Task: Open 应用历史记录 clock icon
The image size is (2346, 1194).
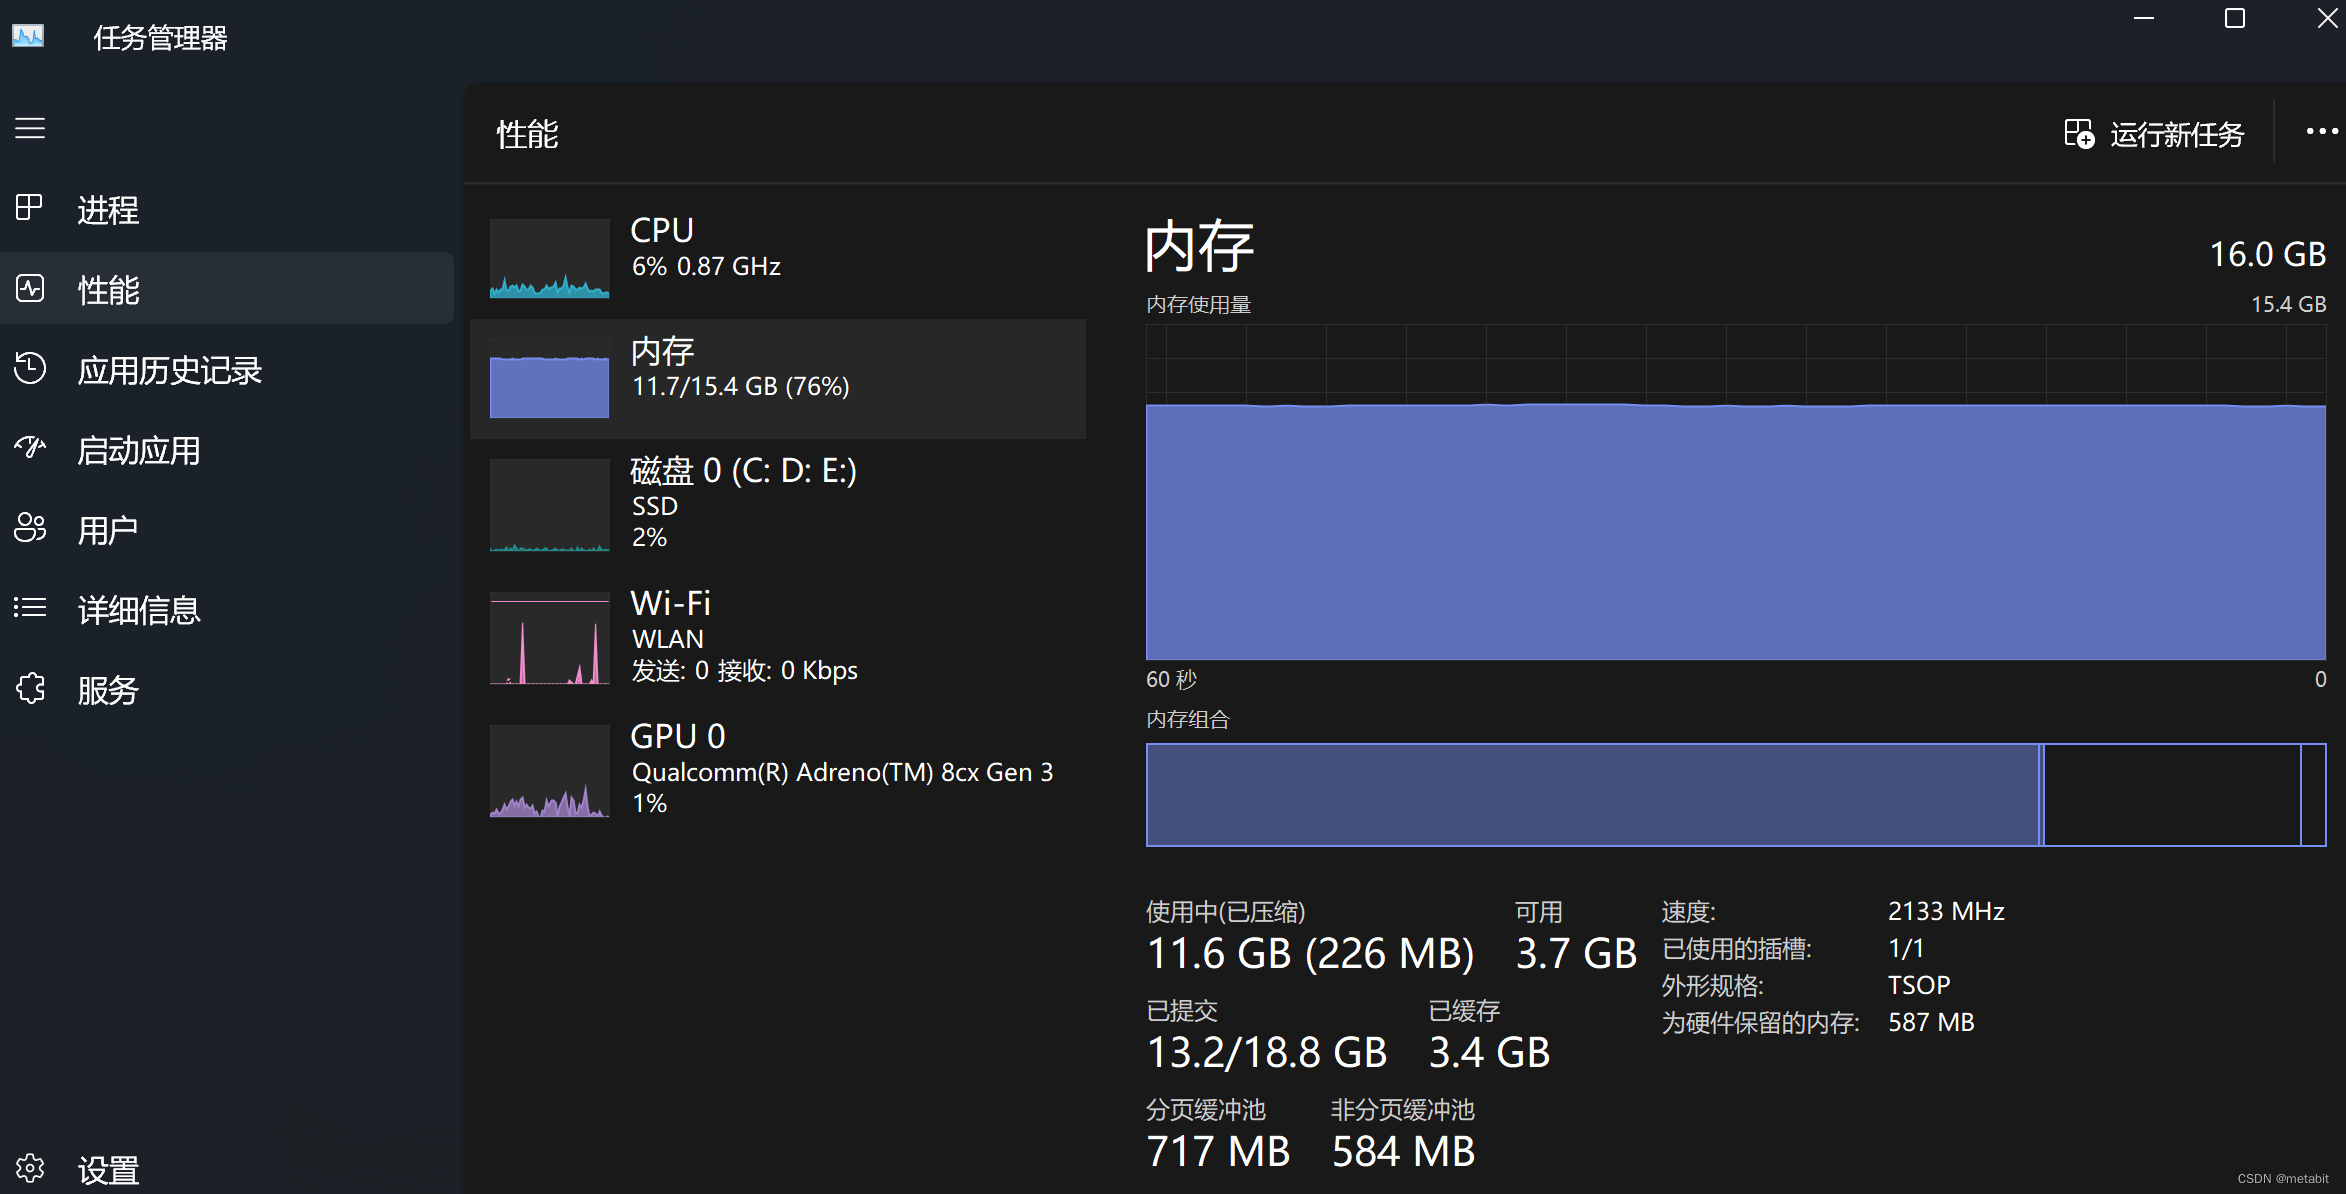Action: coord(30,368)
